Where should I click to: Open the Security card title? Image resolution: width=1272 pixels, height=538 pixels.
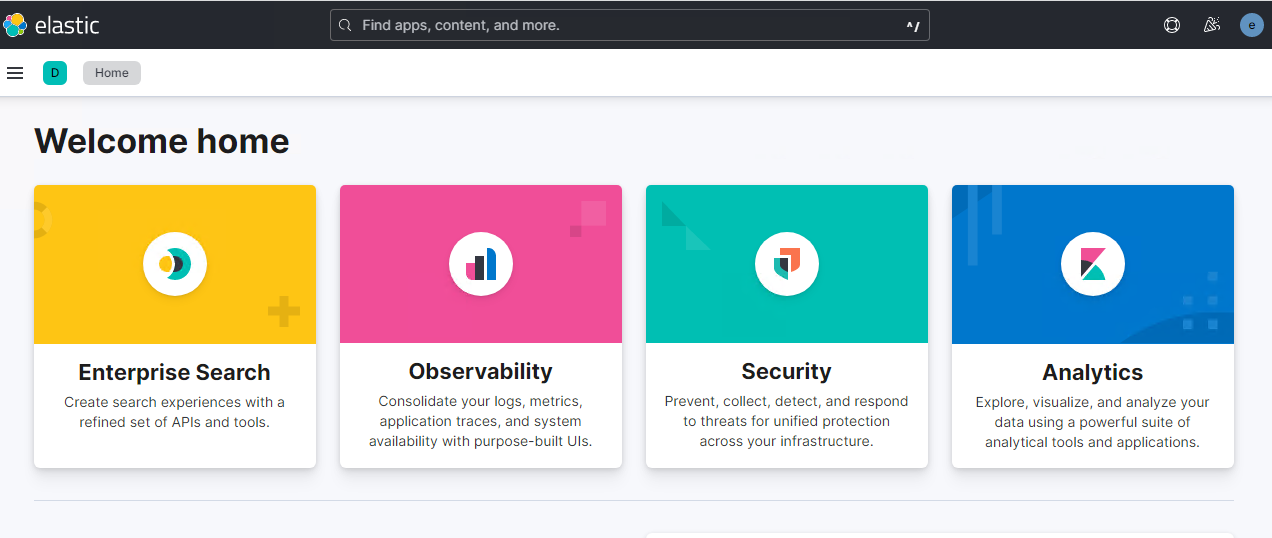point(787,371)
